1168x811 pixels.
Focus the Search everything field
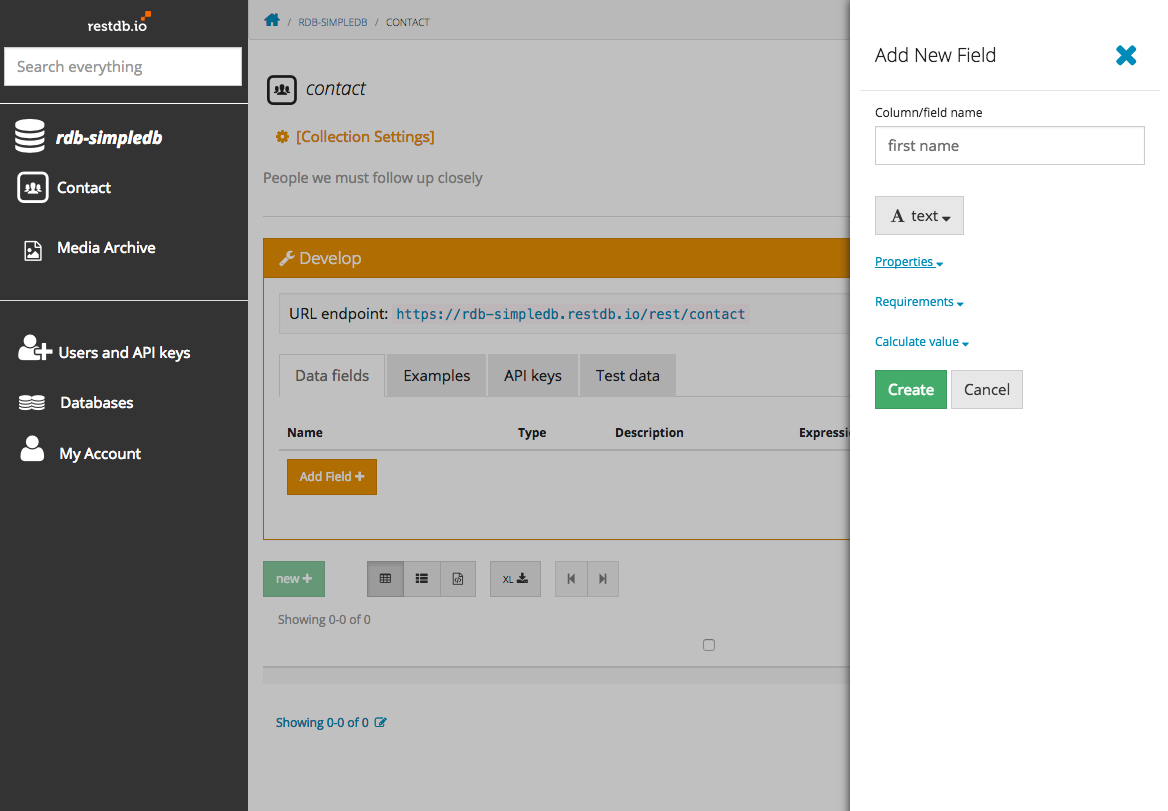pos(123,67)
